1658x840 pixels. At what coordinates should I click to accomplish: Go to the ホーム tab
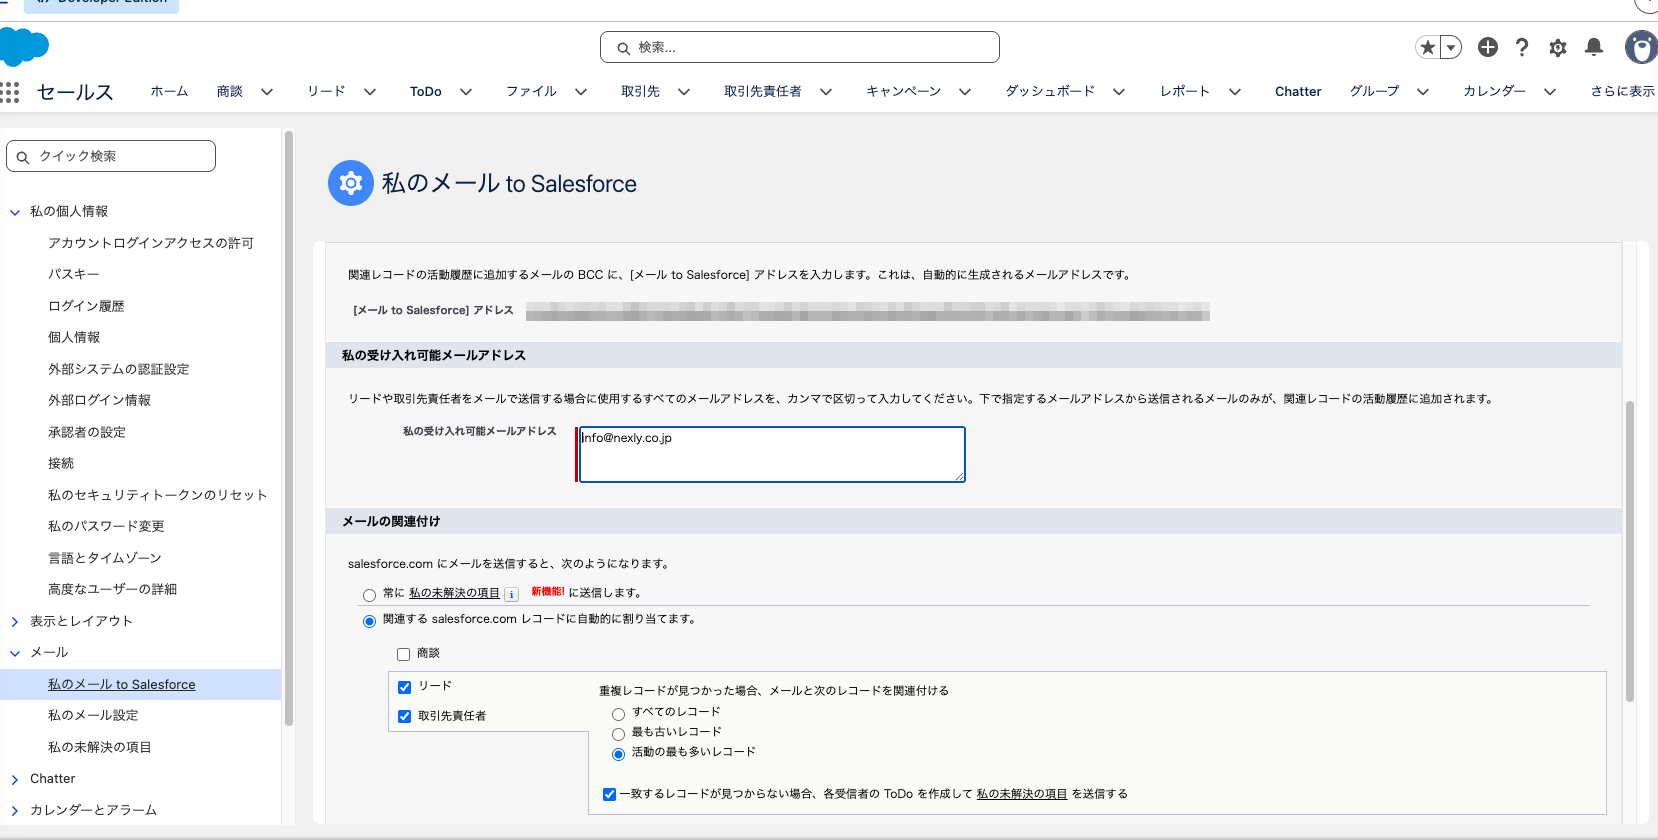(169, 91)
